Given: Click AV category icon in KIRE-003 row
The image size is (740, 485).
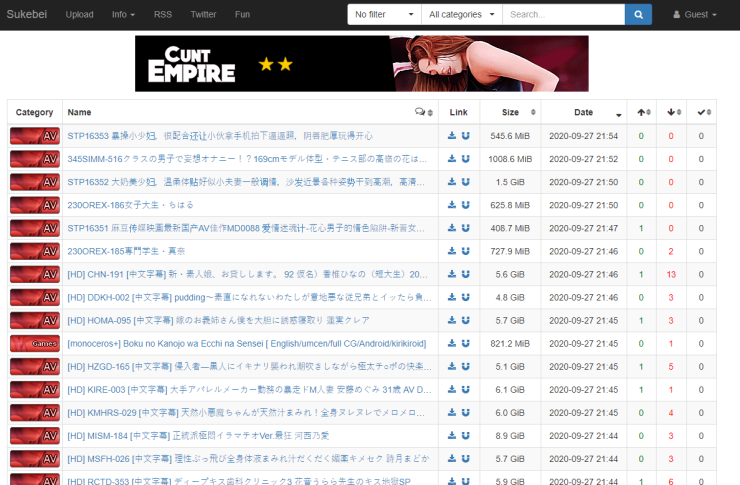Looking at the screenshot, I should point(35,390).
